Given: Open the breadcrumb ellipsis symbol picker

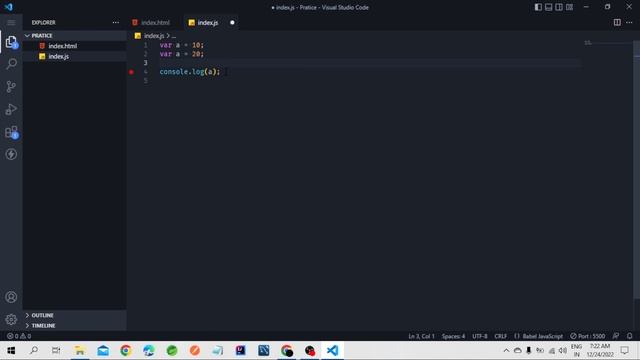Looking at the screenshot, I should [x=174, y=36].
